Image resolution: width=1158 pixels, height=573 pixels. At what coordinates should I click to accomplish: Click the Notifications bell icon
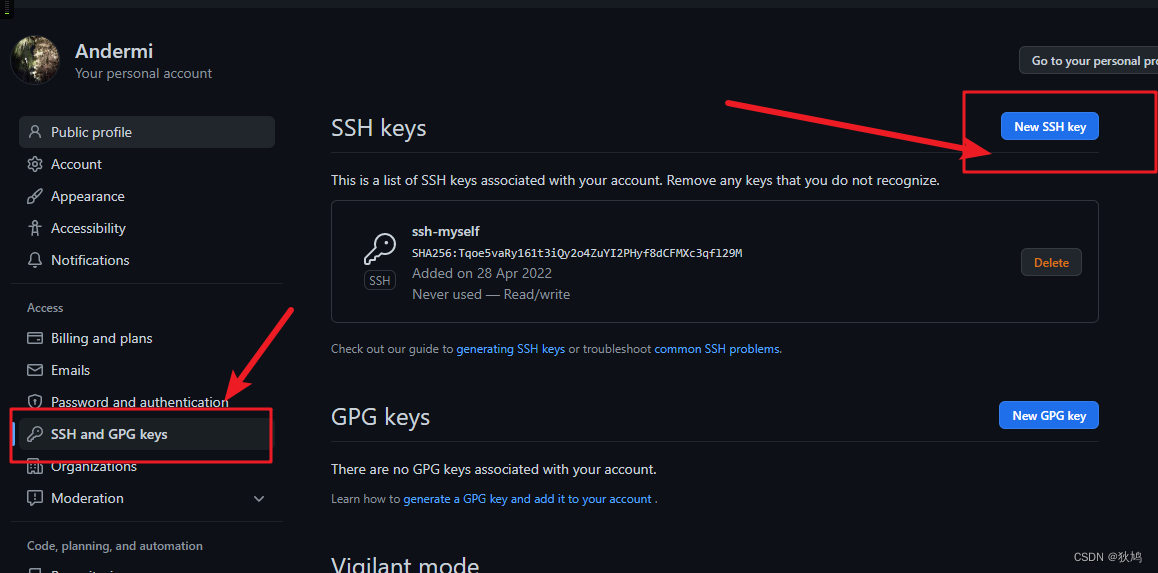35,260
